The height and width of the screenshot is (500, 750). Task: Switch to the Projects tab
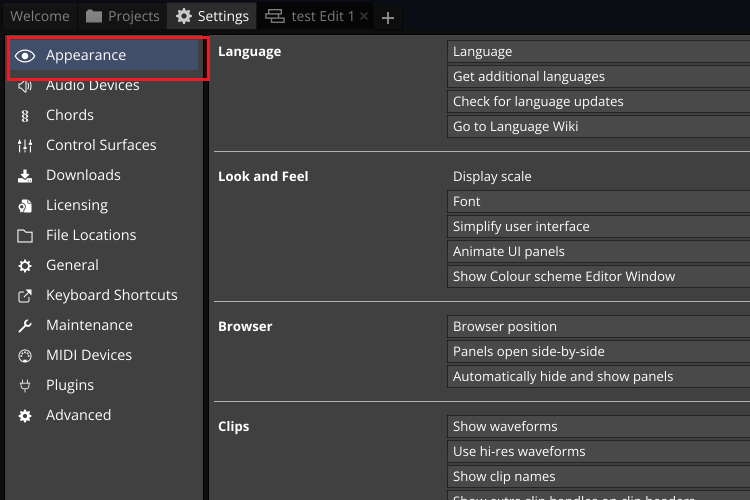click(122, 16)
